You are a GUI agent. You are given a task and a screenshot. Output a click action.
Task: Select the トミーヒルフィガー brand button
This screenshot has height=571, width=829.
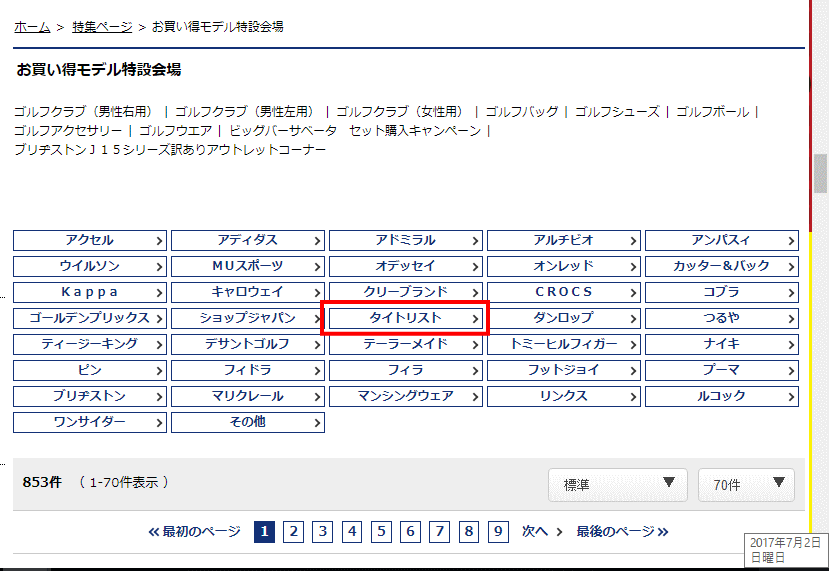click(x=564, y=344)
